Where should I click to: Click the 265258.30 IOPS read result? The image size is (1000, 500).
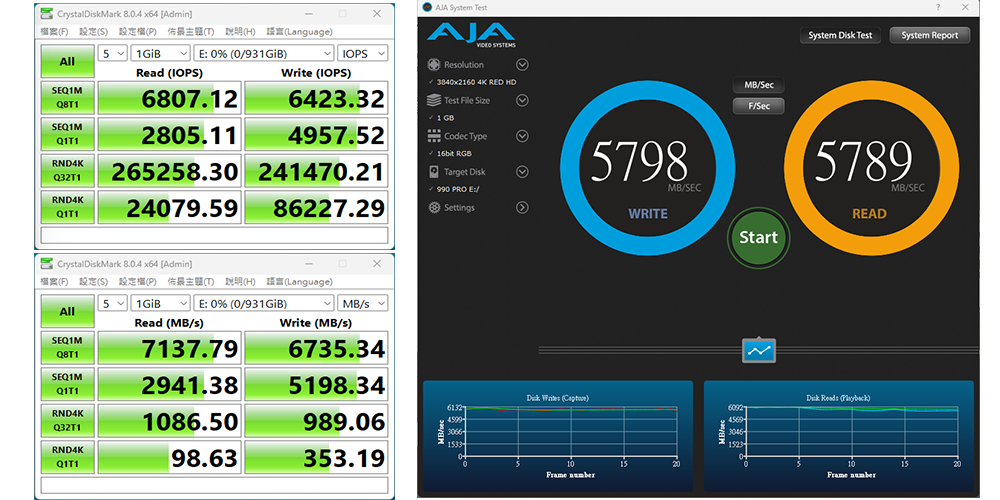(169, 171)
